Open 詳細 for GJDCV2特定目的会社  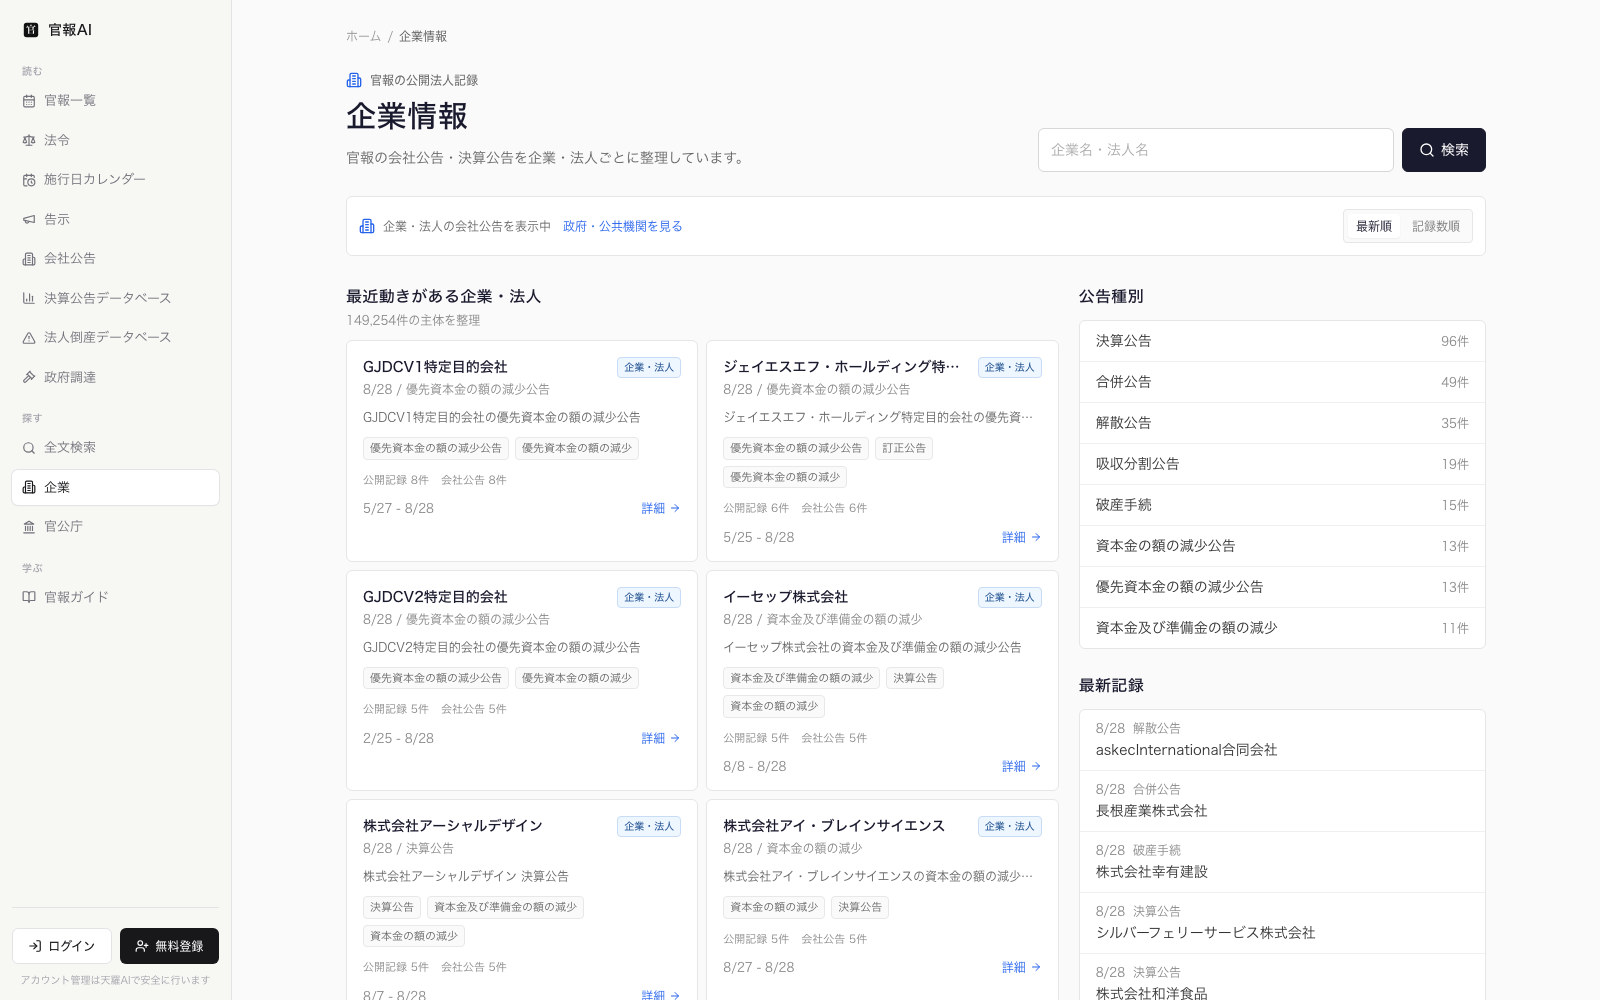coord(661,738)
